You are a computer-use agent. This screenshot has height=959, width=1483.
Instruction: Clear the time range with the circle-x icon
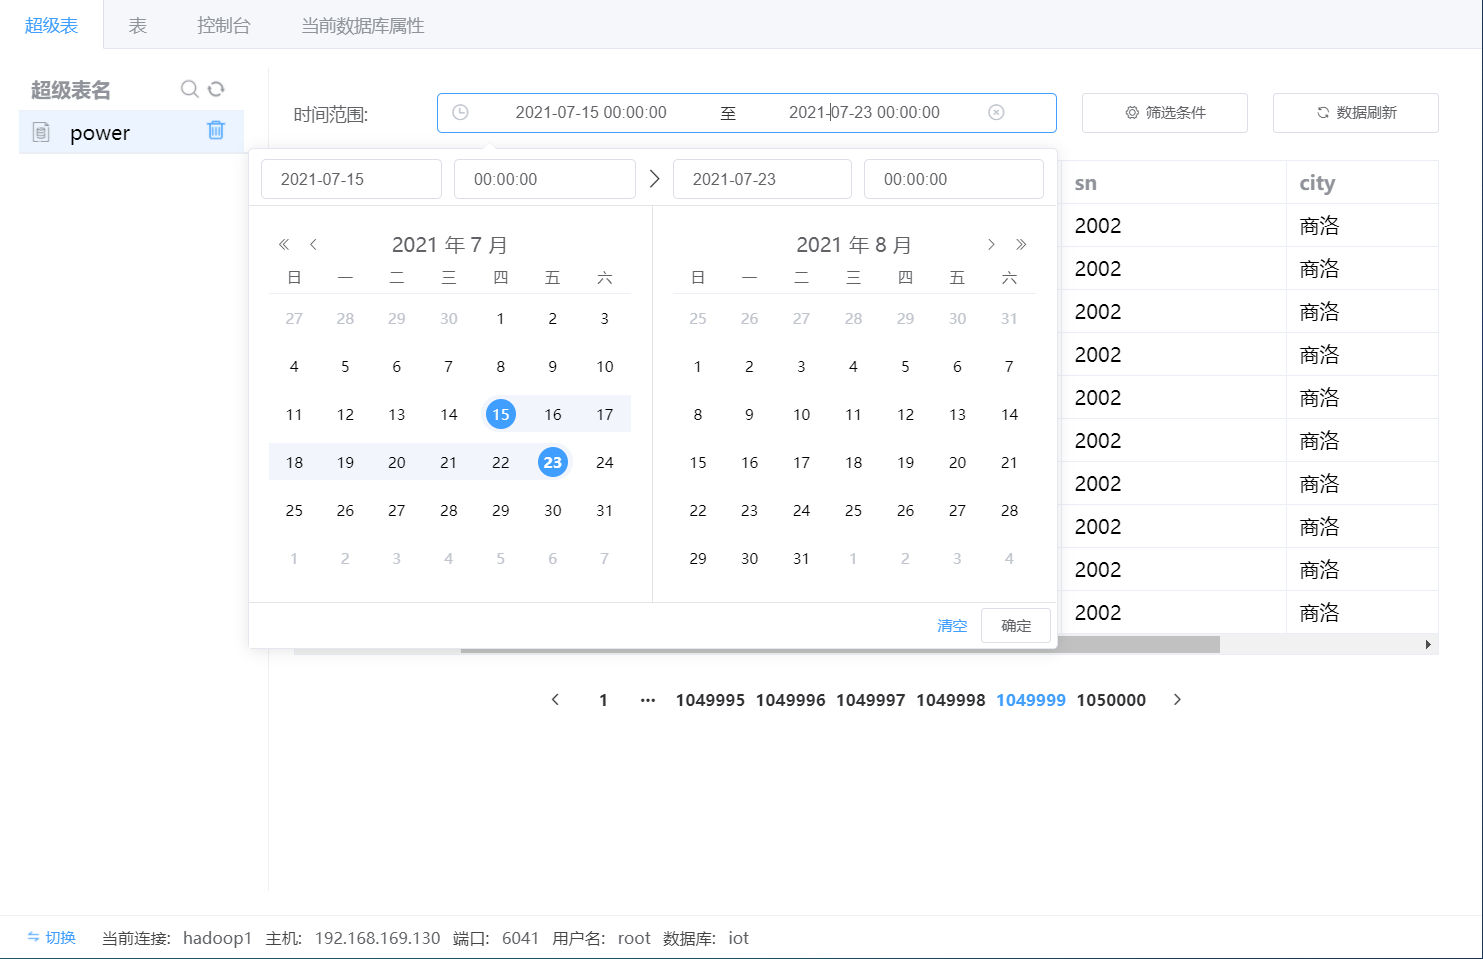pyautogui.click(x=996, y=112)
